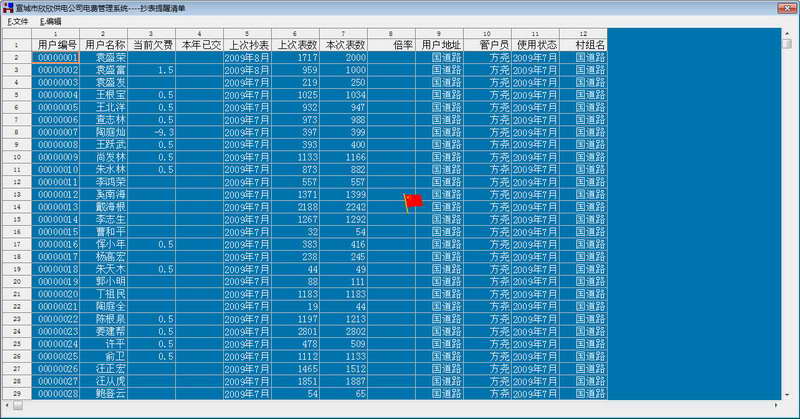Click the application icon in title bar

pos(8,7)
